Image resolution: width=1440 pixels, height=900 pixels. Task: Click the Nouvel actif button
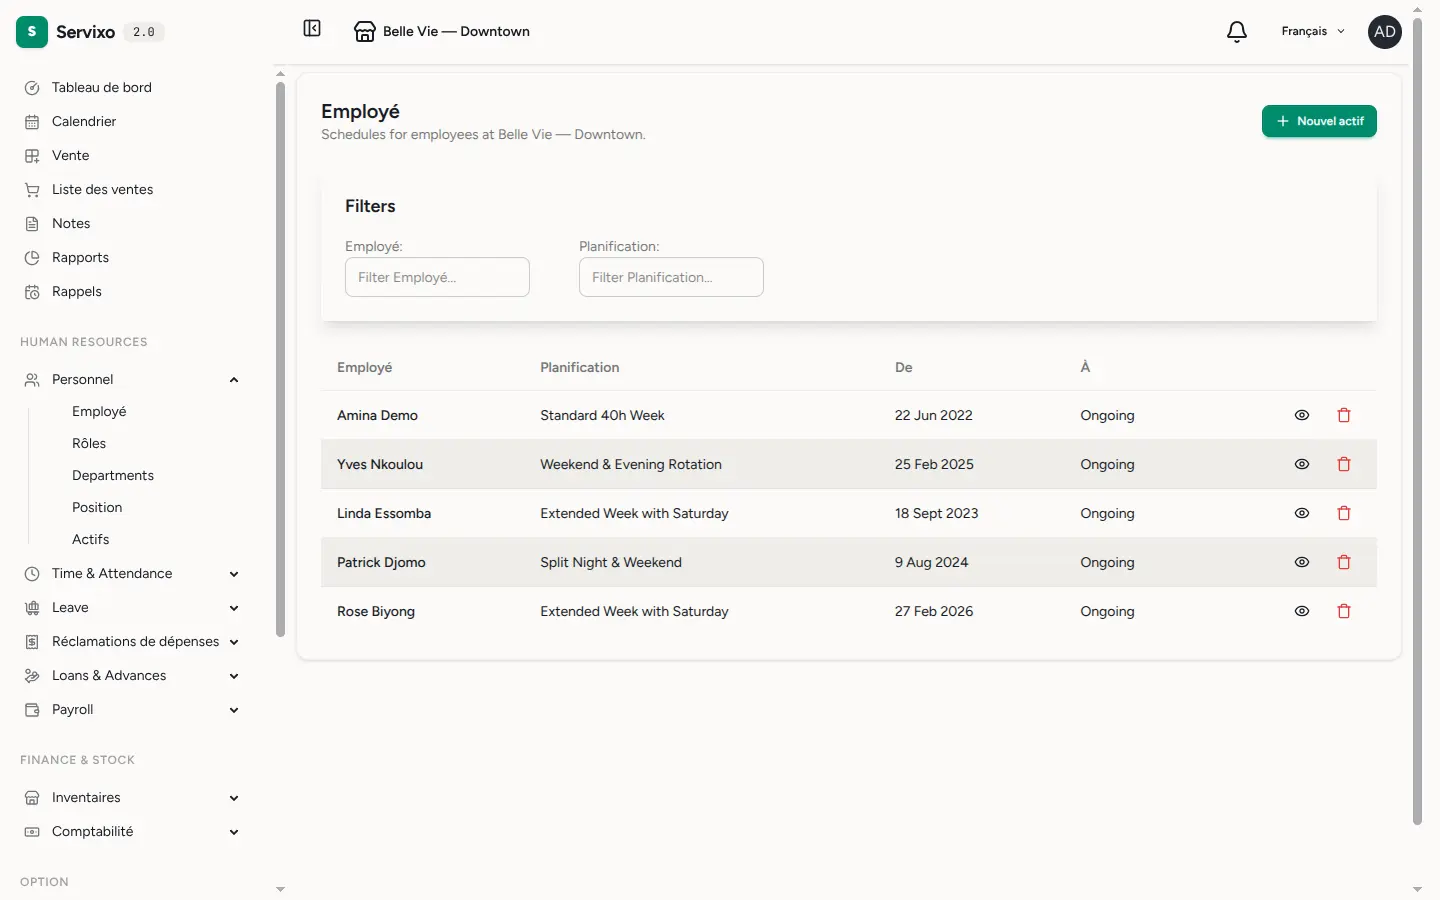(1319, 121)
